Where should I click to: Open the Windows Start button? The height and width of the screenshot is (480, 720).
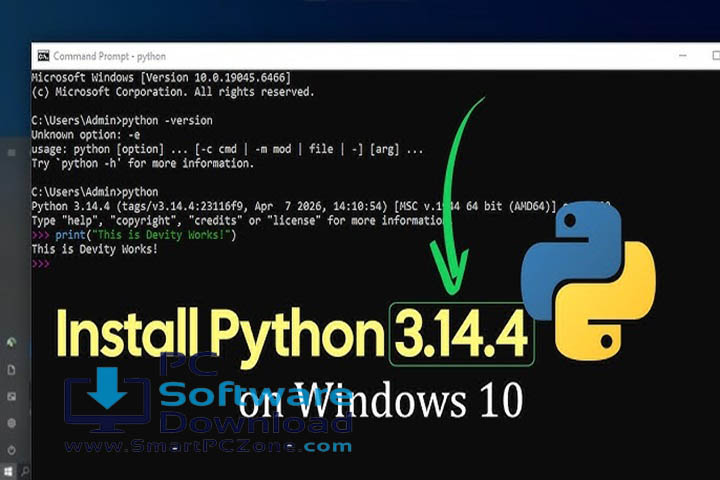coord(8,471)
